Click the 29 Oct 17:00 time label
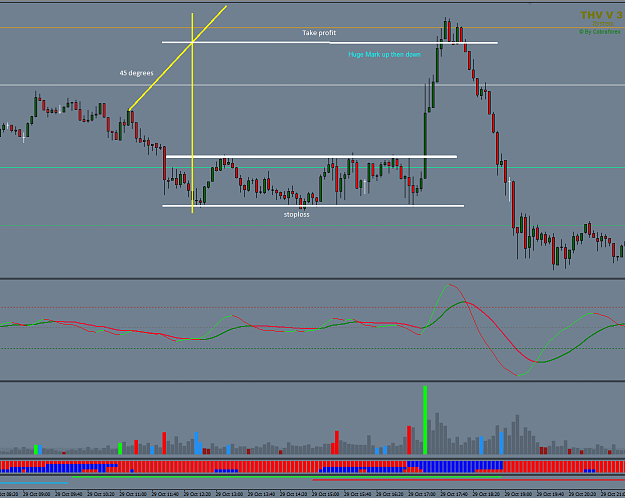Image resolution: width=625 pixels, height=498 pixels. point(422,494)
